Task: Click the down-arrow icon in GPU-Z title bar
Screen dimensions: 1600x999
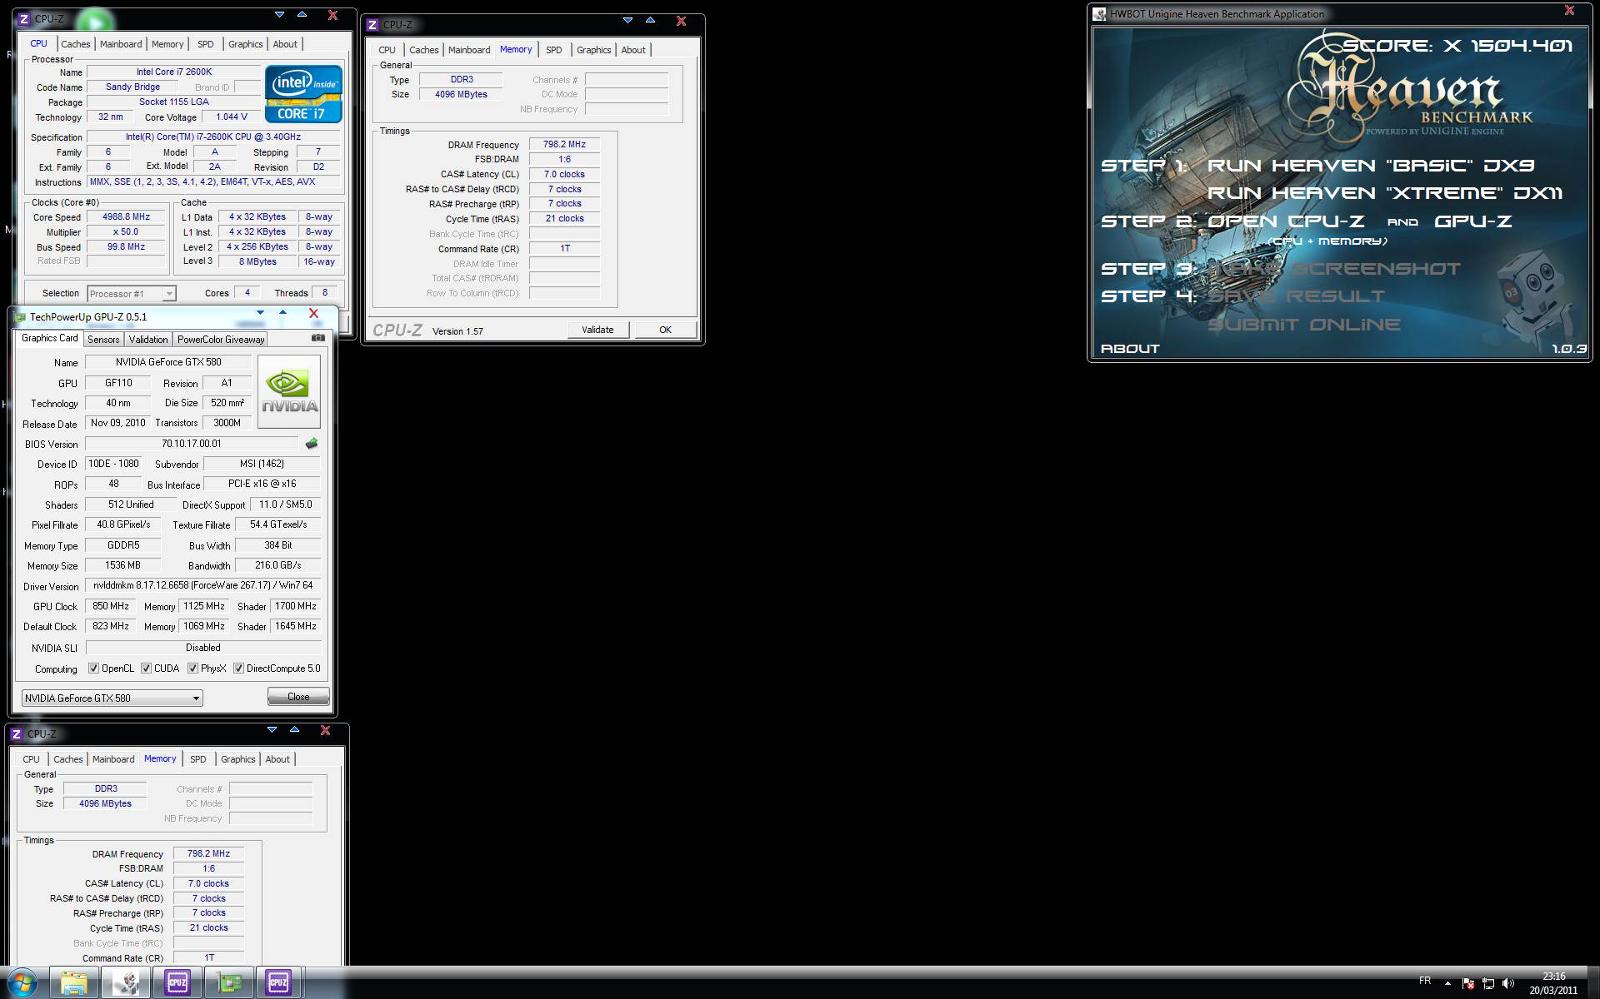Action: (x=260, y=313)
